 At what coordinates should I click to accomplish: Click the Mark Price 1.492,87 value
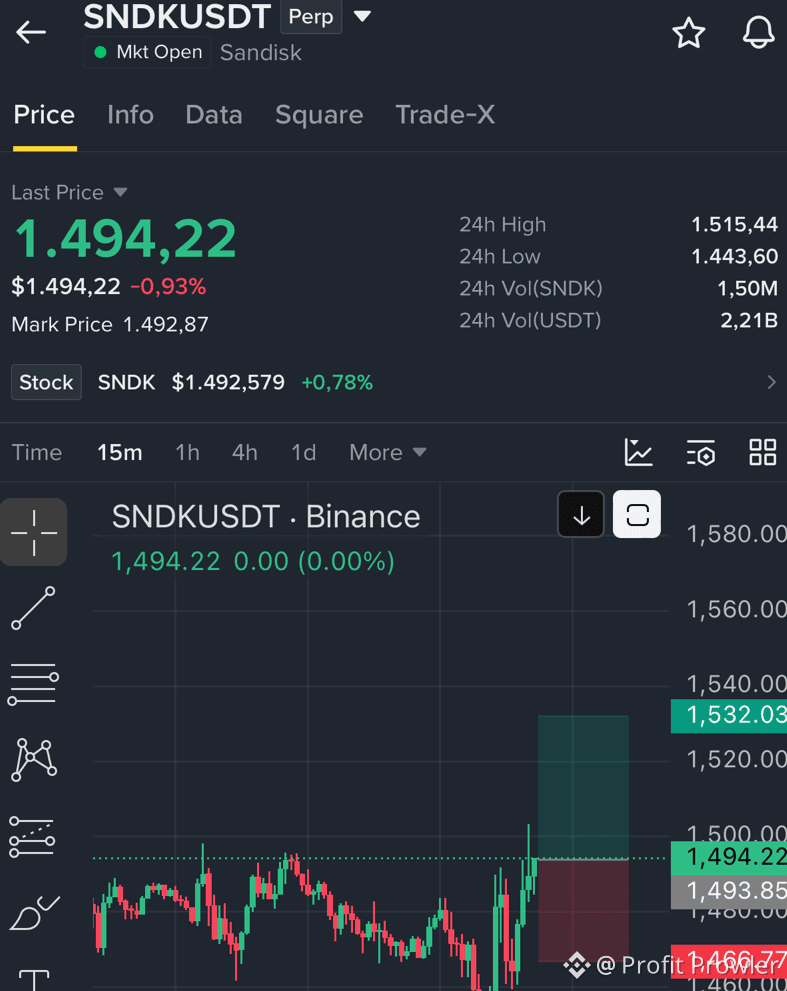pos(166,324)
